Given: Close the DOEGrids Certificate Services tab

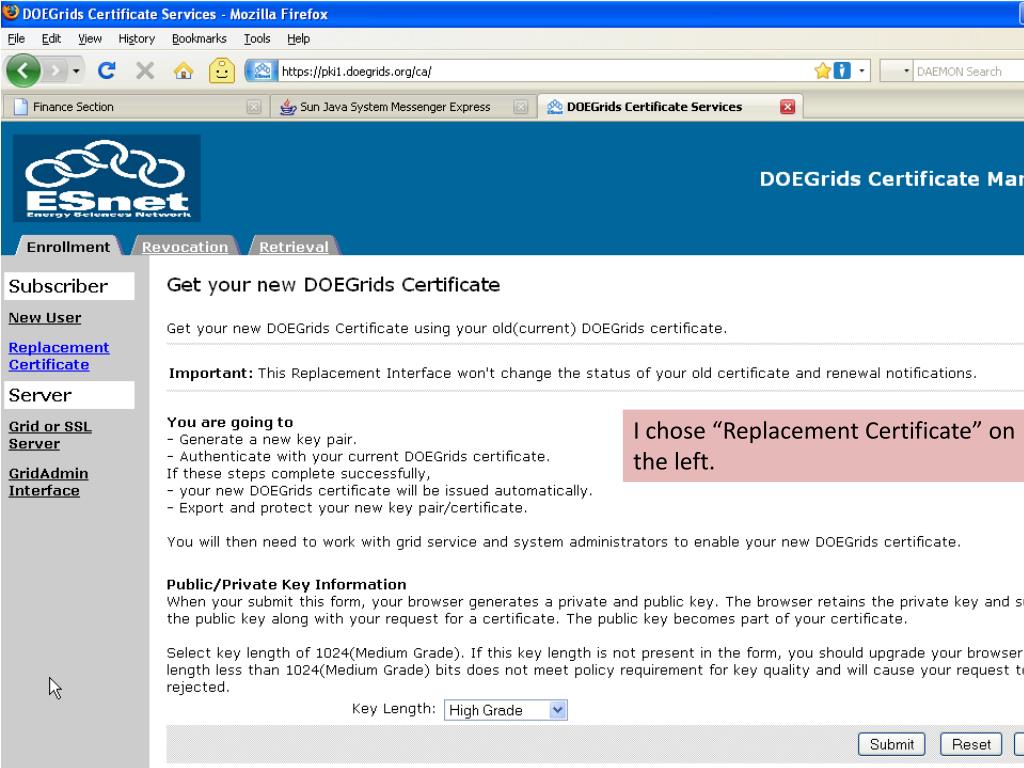Looking at the screenshot, I should point(788,106).
